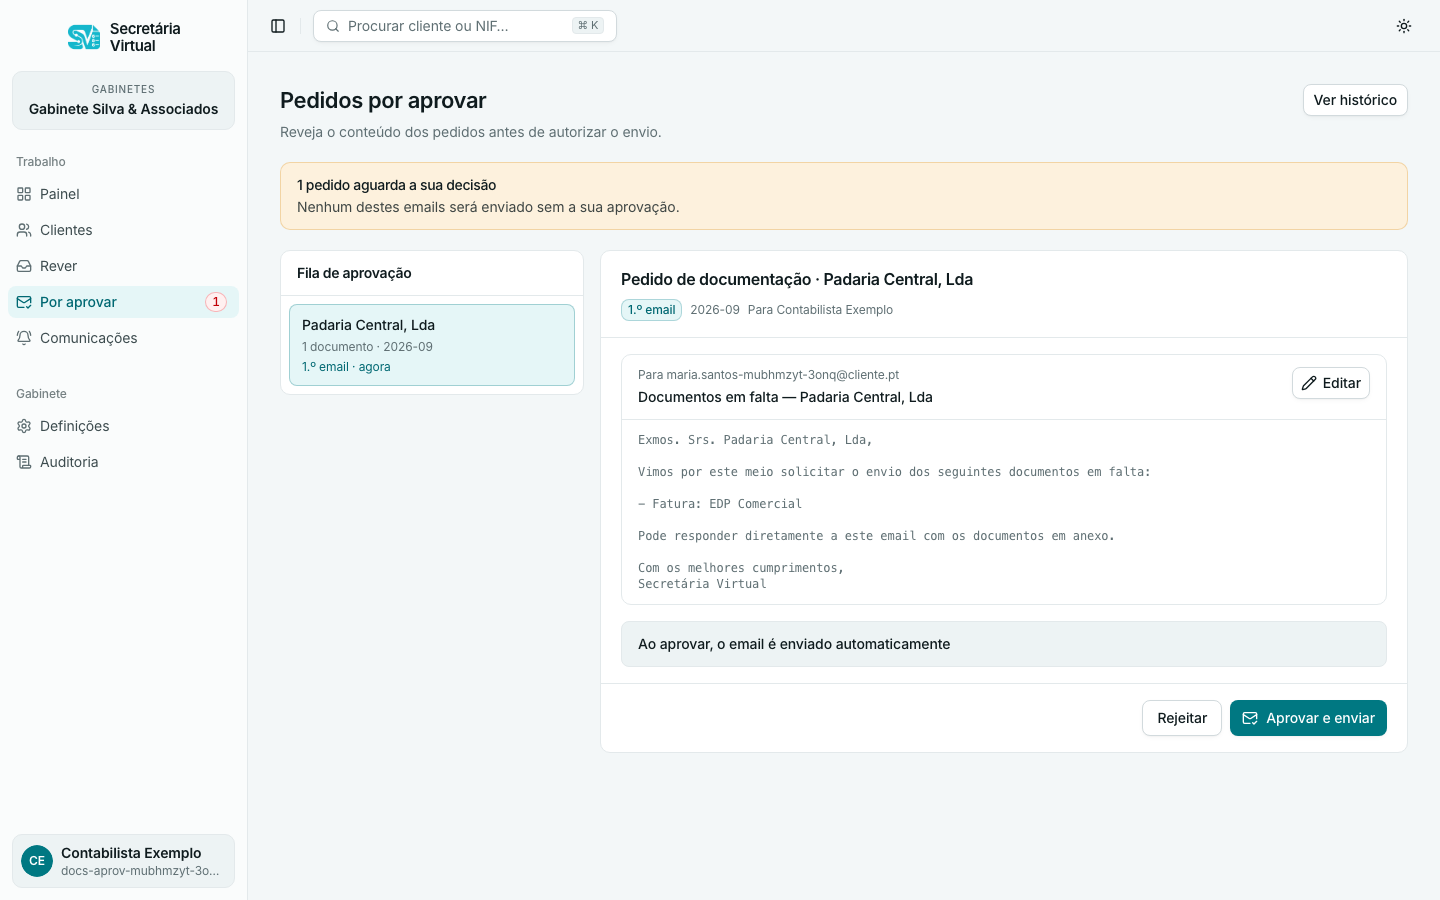Click the Auditoria scroll icon

pos(24,462)
